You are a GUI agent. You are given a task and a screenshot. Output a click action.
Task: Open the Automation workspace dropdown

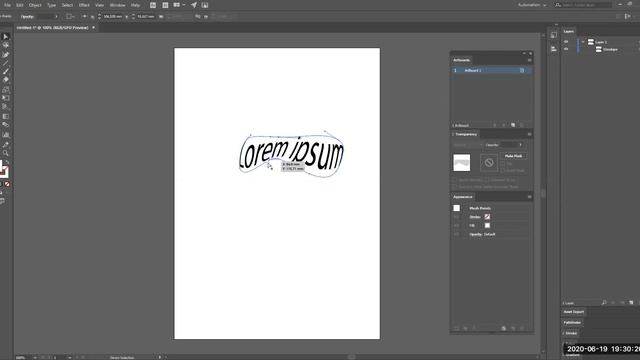(532, 5)
